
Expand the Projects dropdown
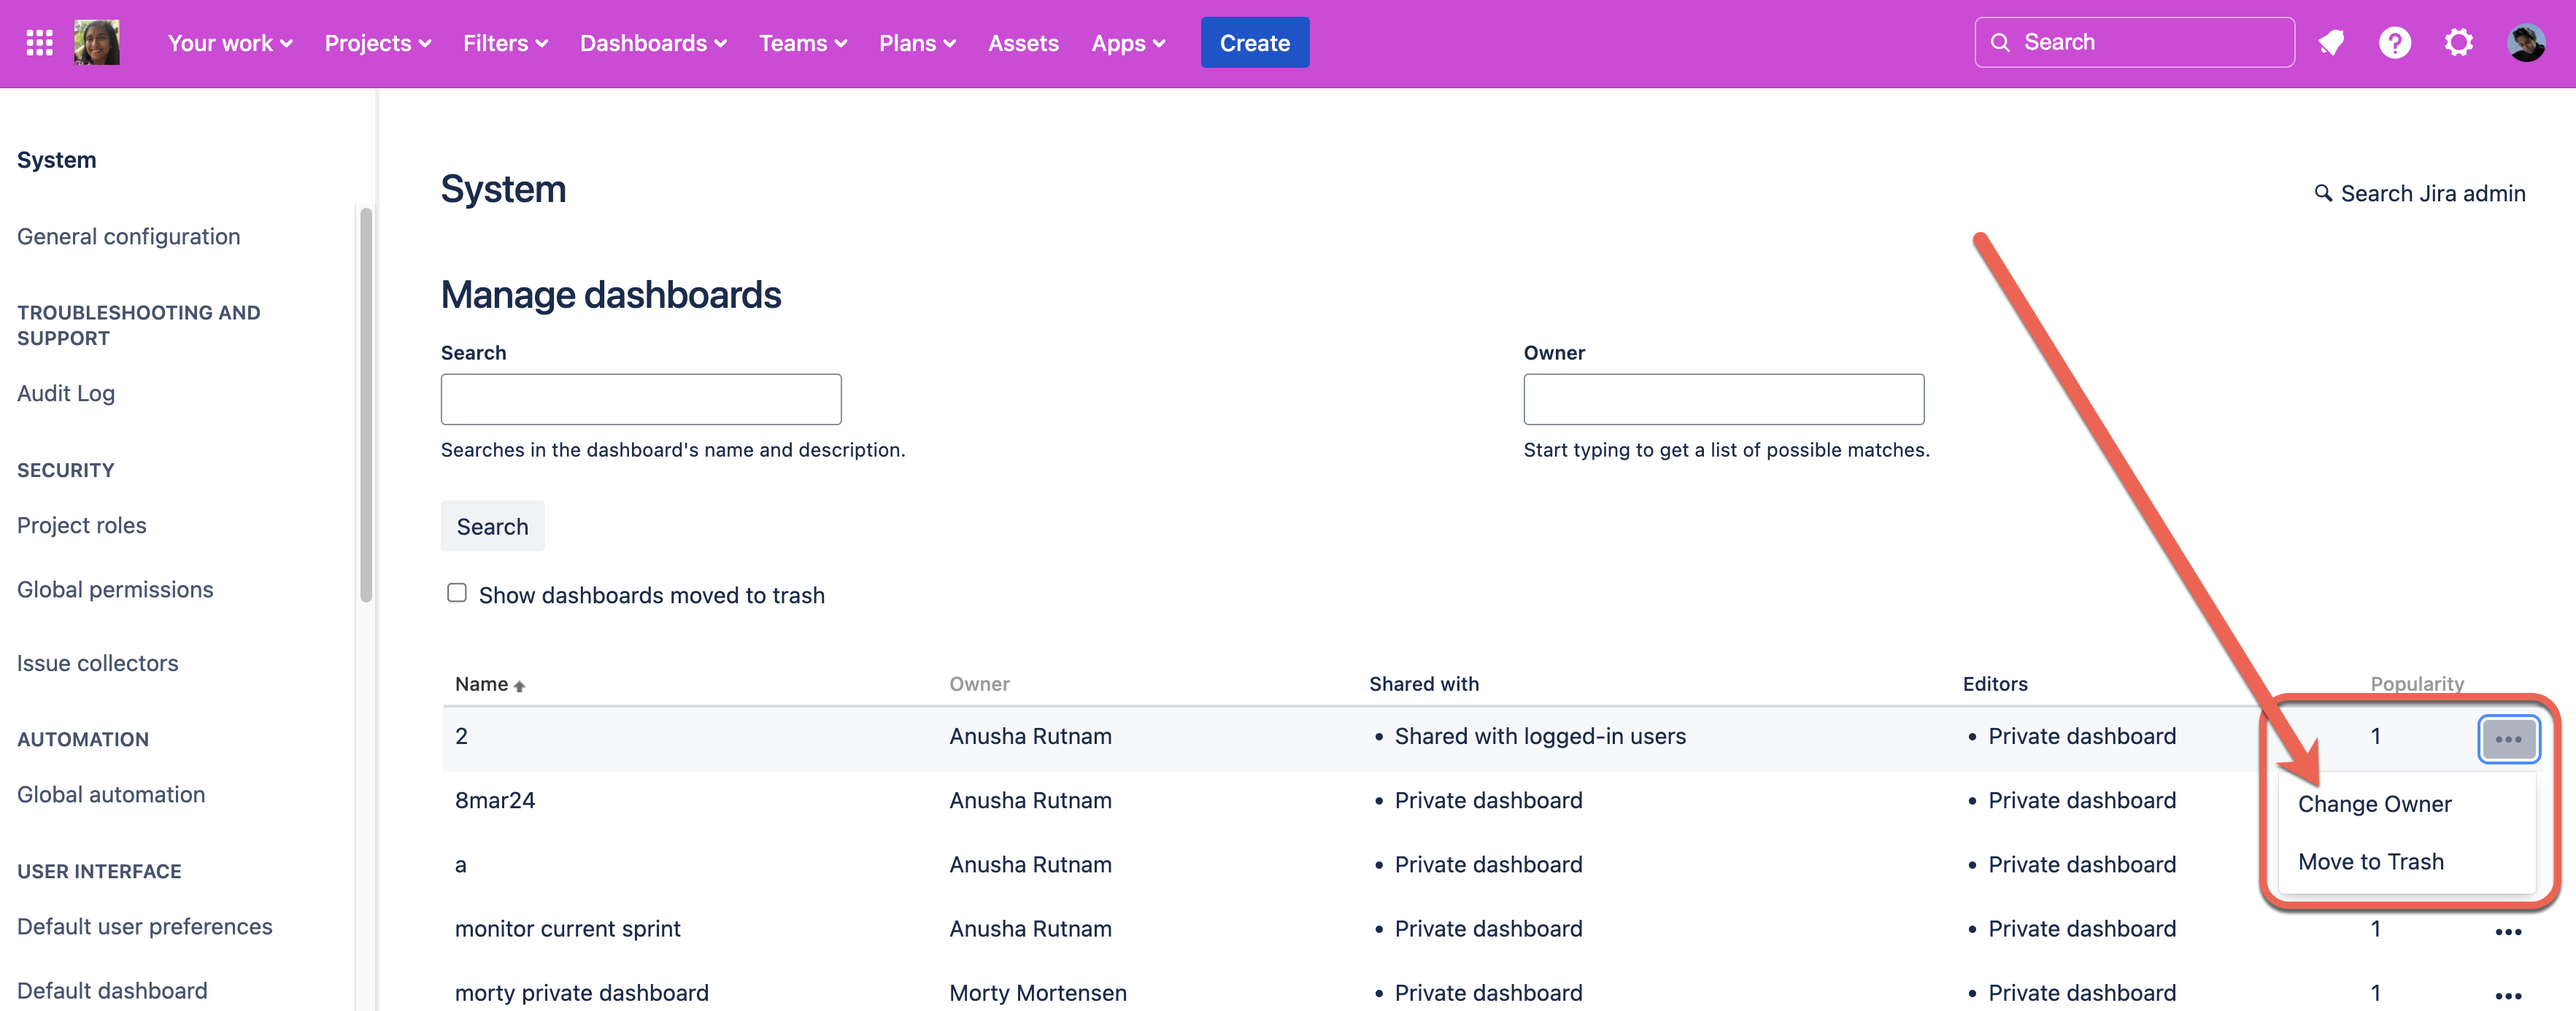[x=377, y=43]
